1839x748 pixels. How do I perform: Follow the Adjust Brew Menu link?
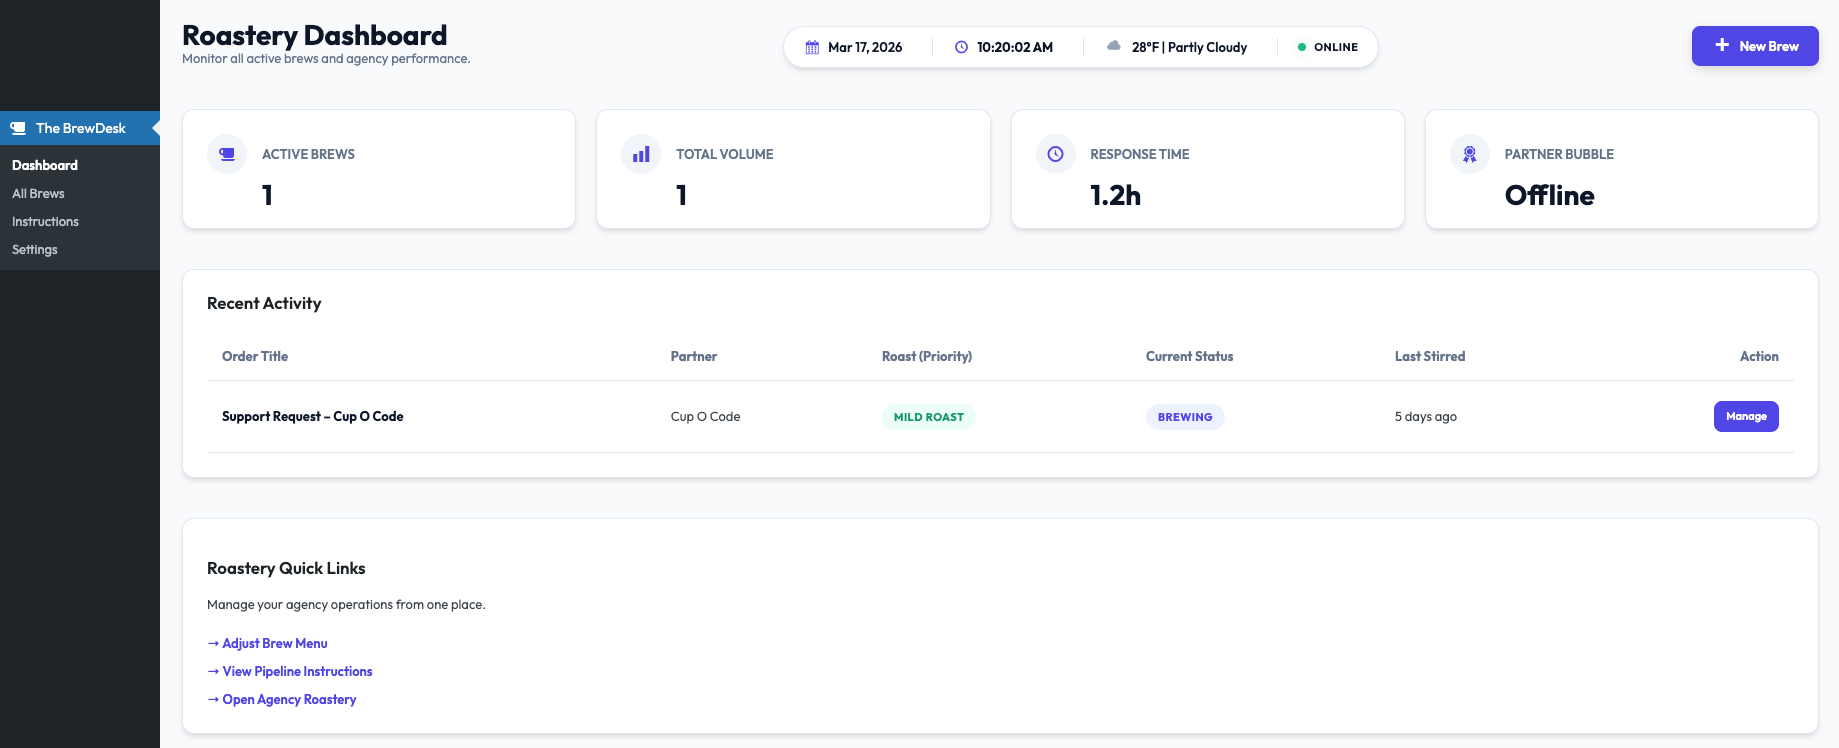coord(274,643)
